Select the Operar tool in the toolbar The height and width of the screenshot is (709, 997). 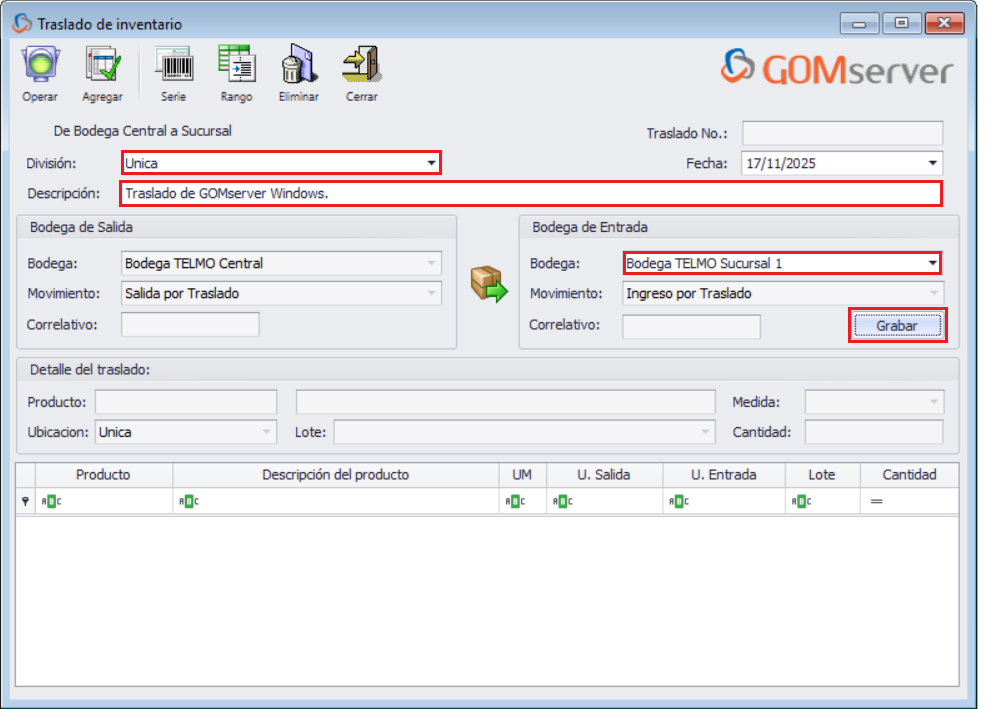coord(39,70)
